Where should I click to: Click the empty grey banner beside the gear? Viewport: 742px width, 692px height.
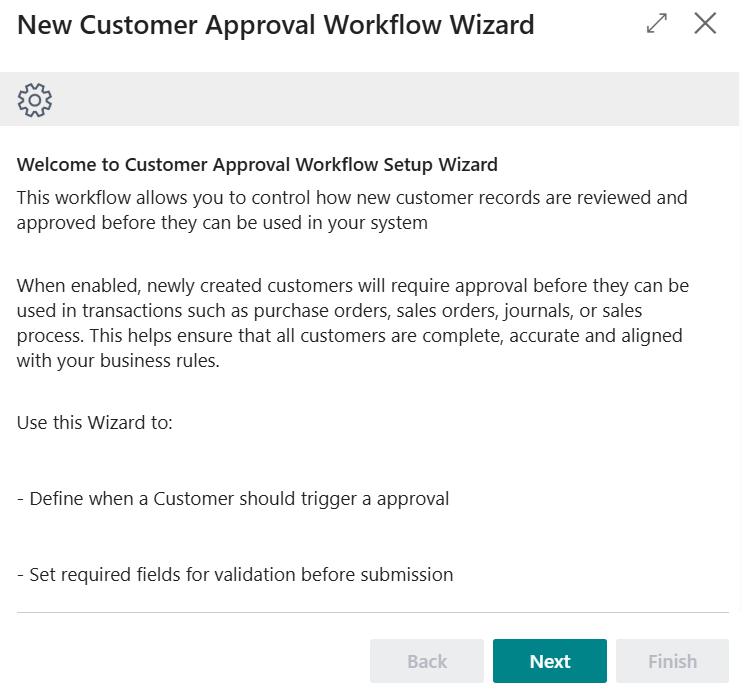(x=400, y=100)
